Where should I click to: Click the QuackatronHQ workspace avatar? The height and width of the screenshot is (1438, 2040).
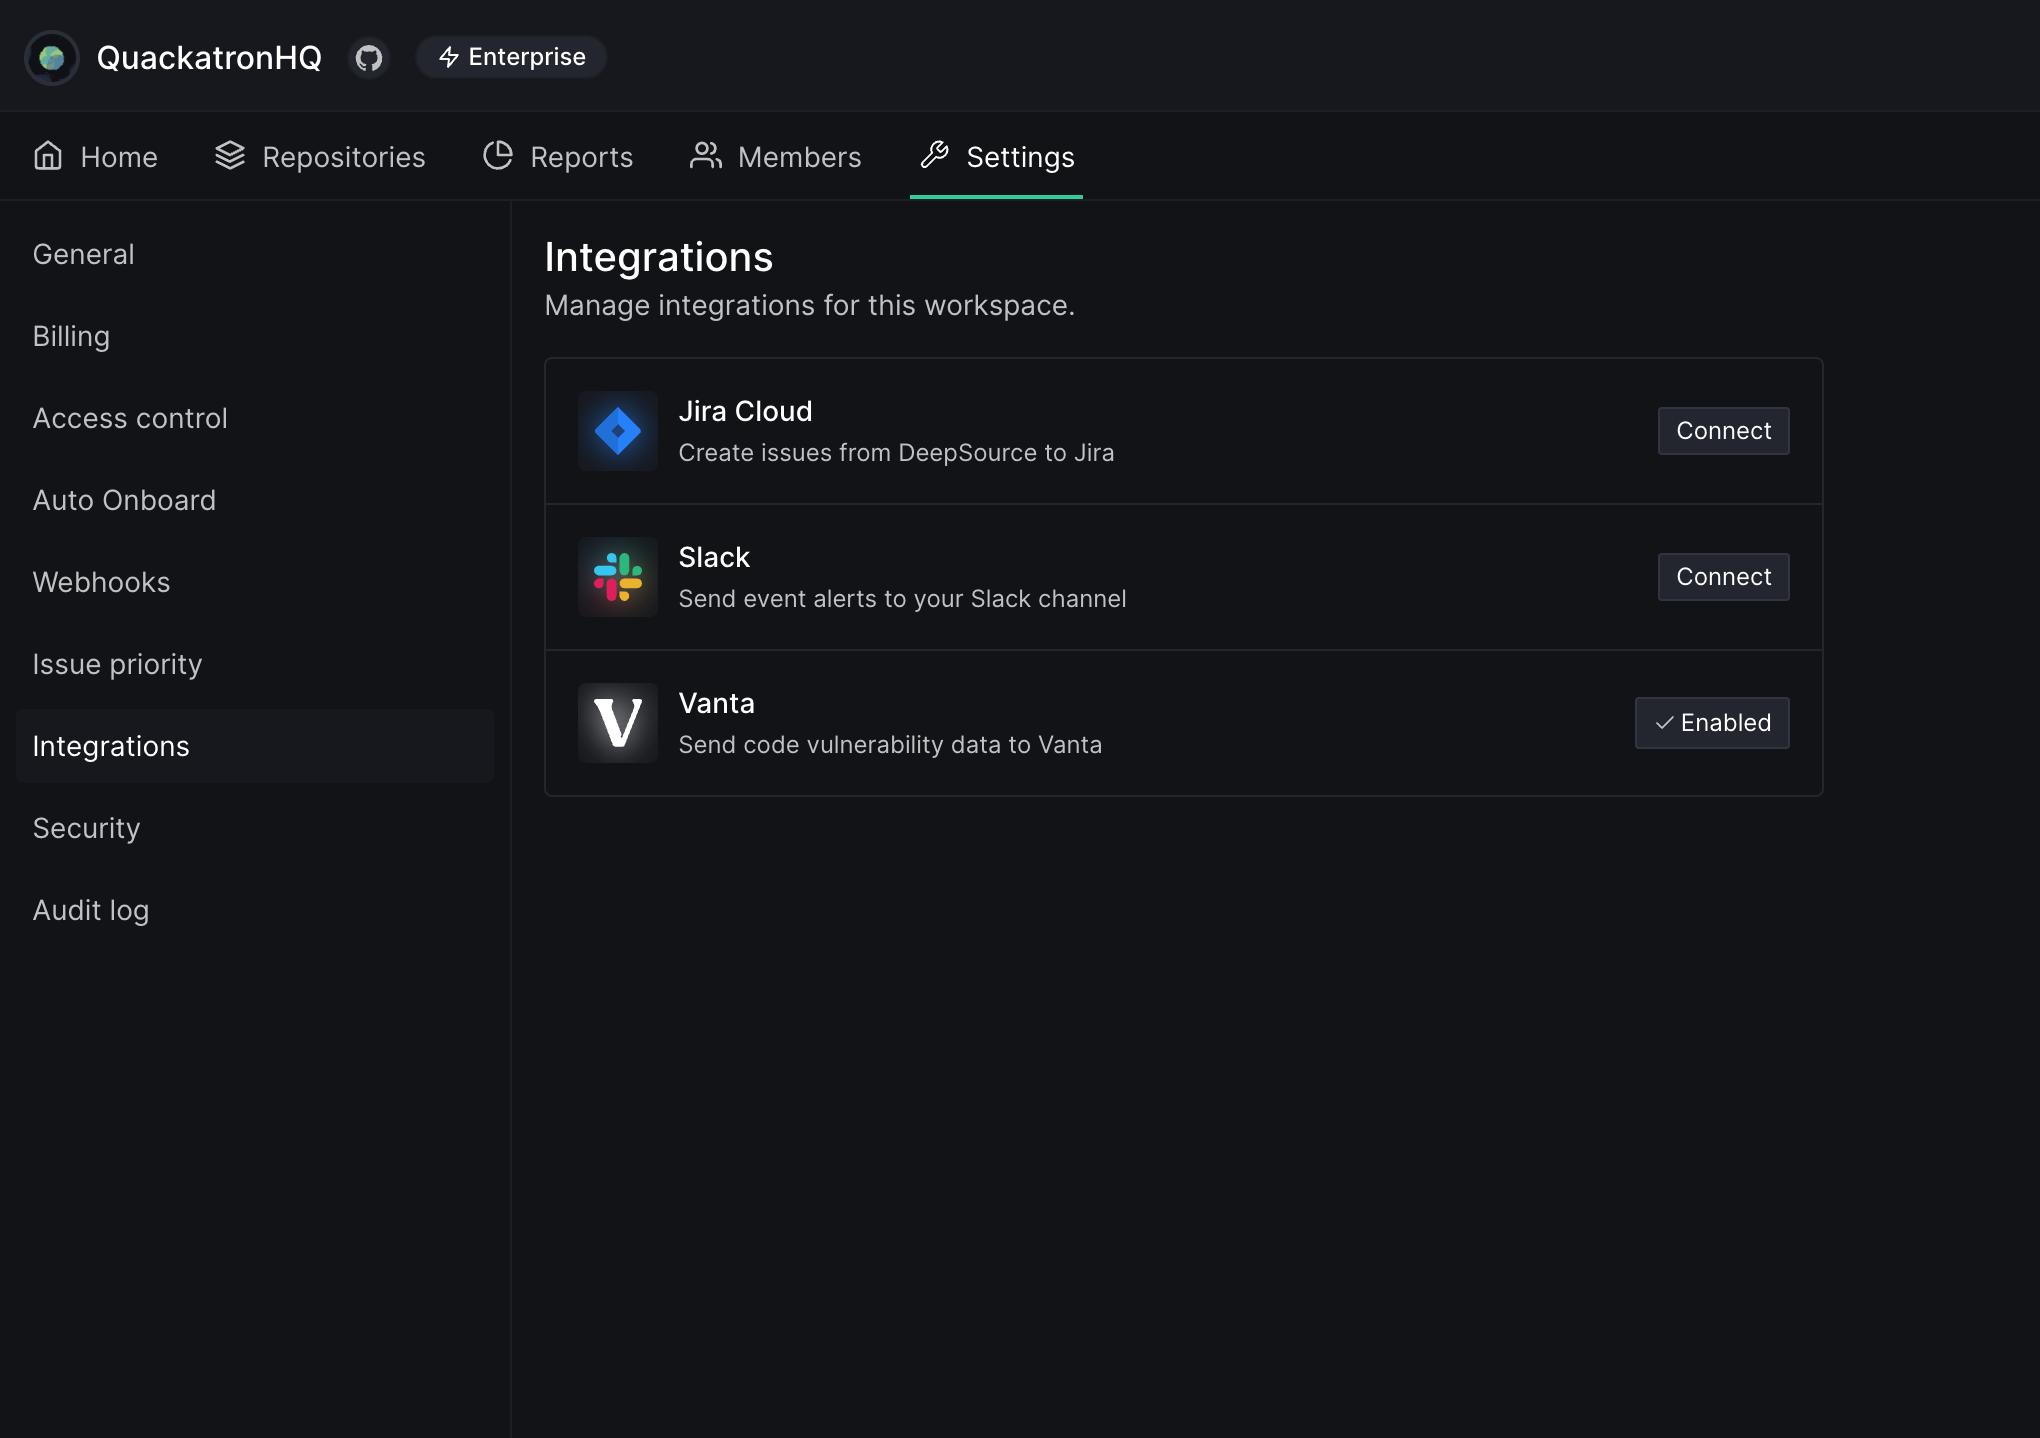point(52,58)
